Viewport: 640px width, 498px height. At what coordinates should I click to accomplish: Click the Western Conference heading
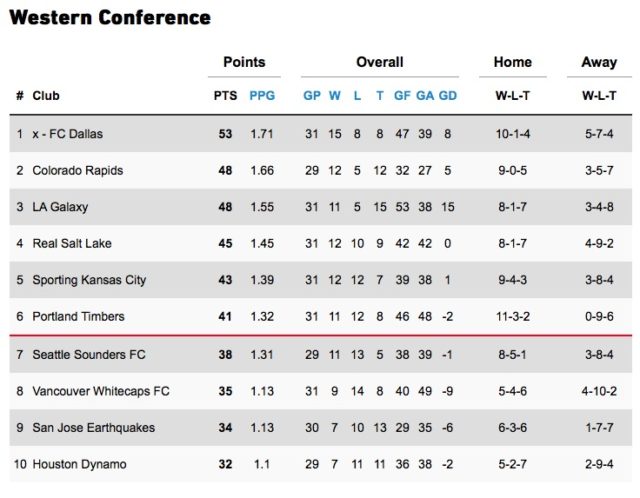click(x=110, y=18)
